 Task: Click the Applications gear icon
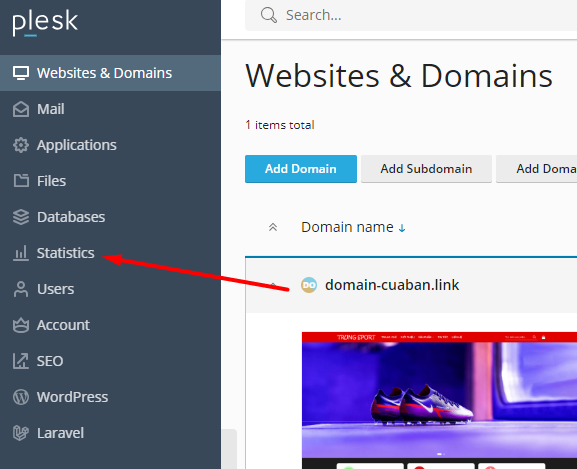click(21, 145)
